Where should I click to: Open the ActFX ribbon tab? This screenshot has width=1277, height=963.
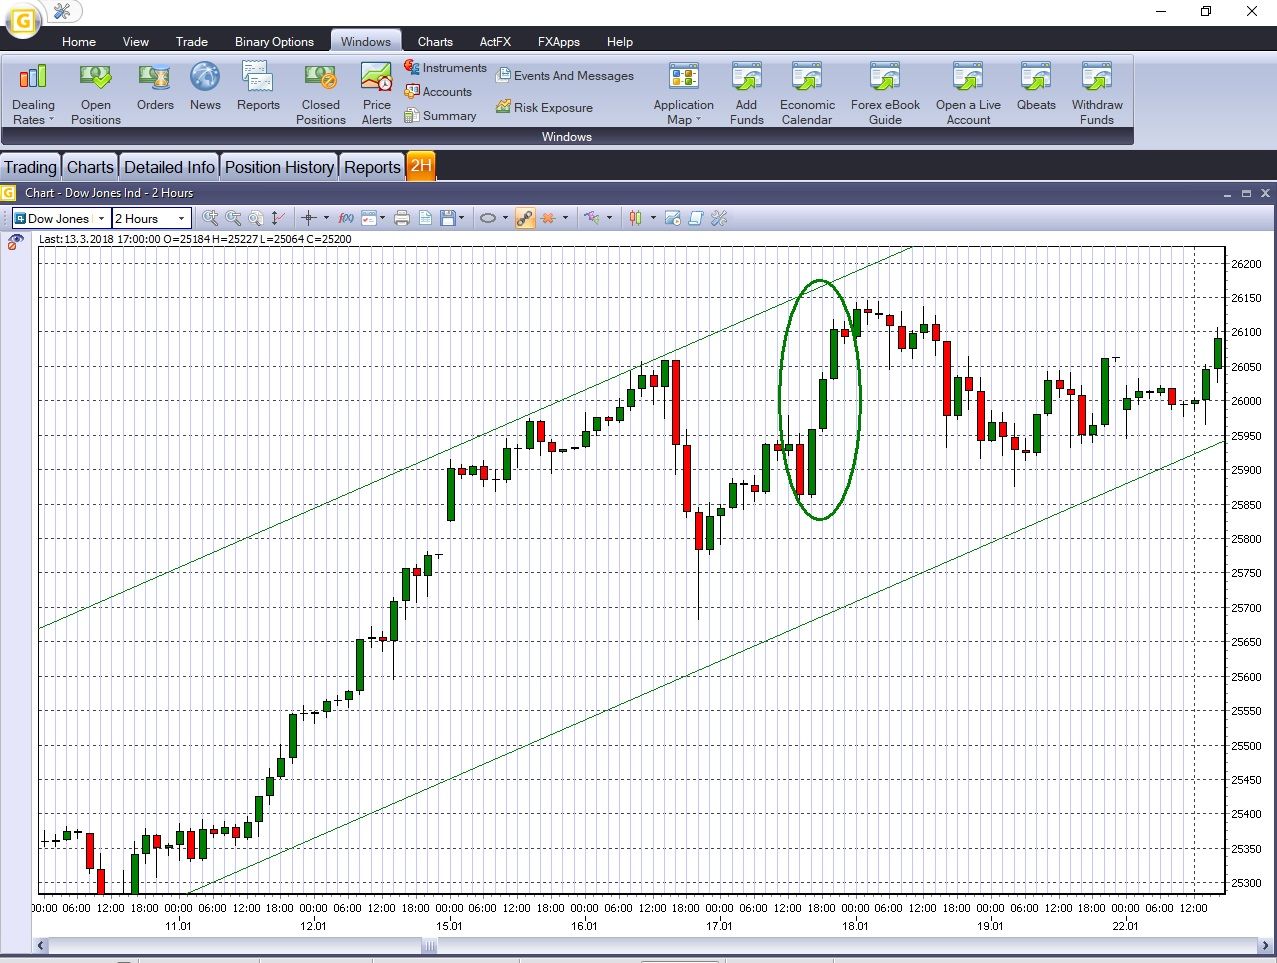pos(495,42)
